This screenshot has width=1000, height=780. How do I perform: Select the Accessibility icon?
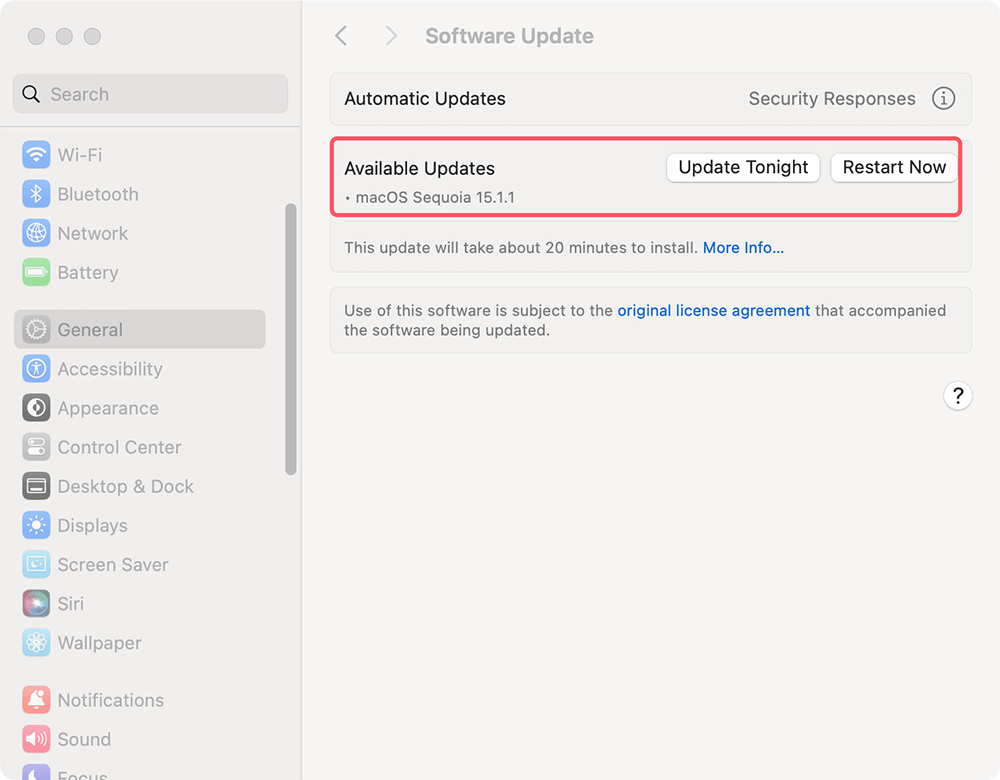point(35,369)
